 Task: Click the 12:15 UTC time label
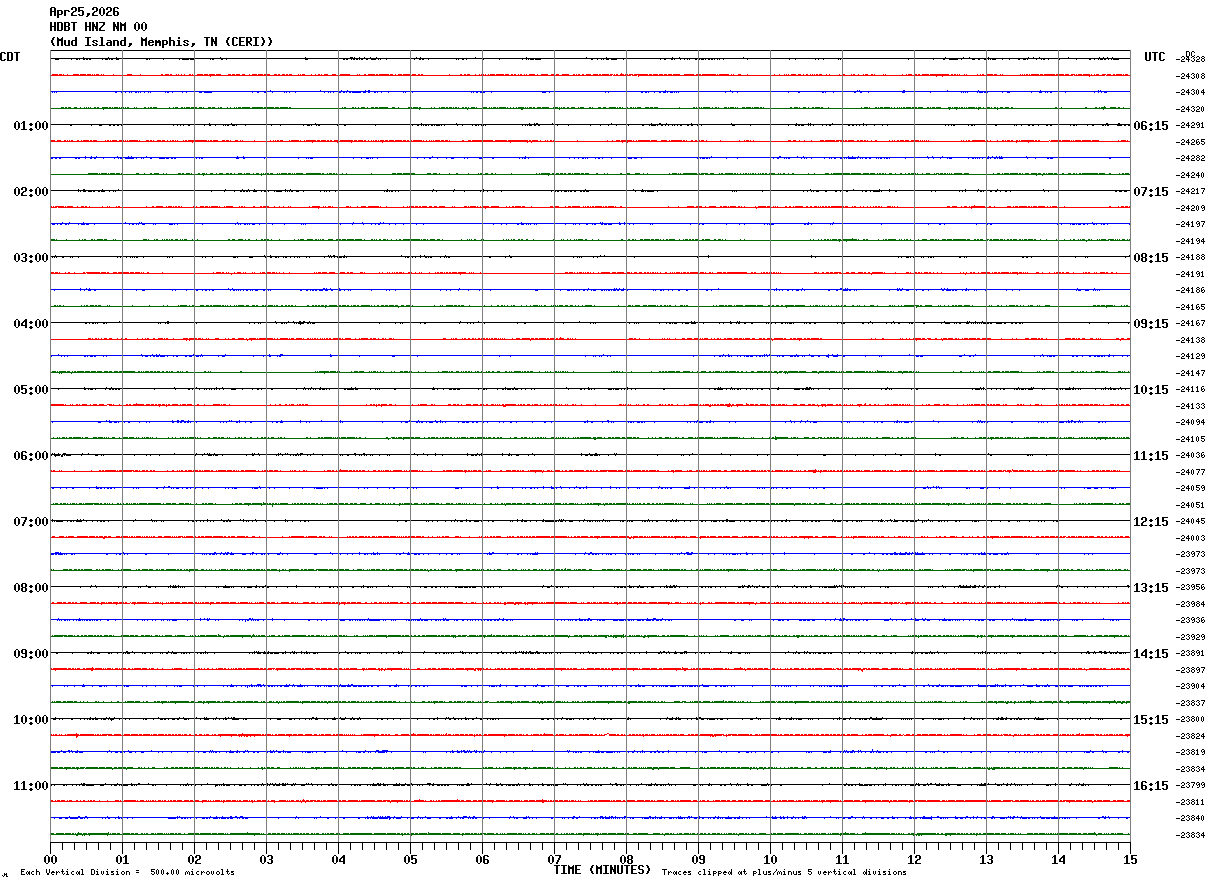pos(1151,522)
